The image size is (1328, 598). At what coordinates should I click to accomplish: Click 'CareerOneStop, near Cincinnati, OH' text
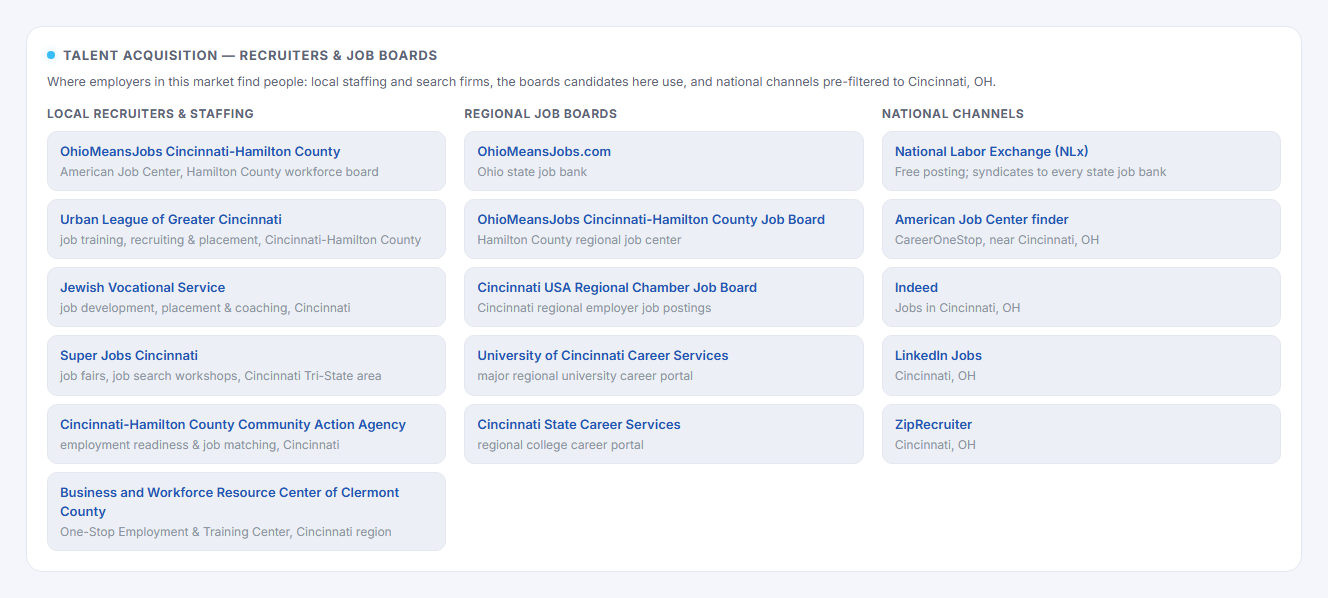pyautogui.click(x=996, y=240)
